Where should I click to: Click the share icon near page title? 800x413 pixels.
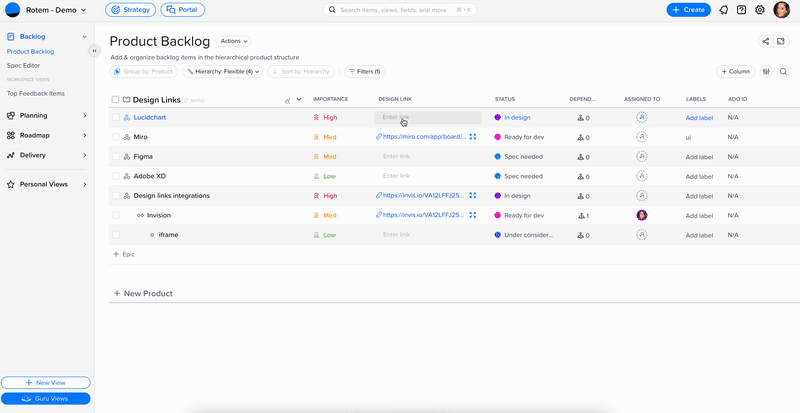[766, 41]
